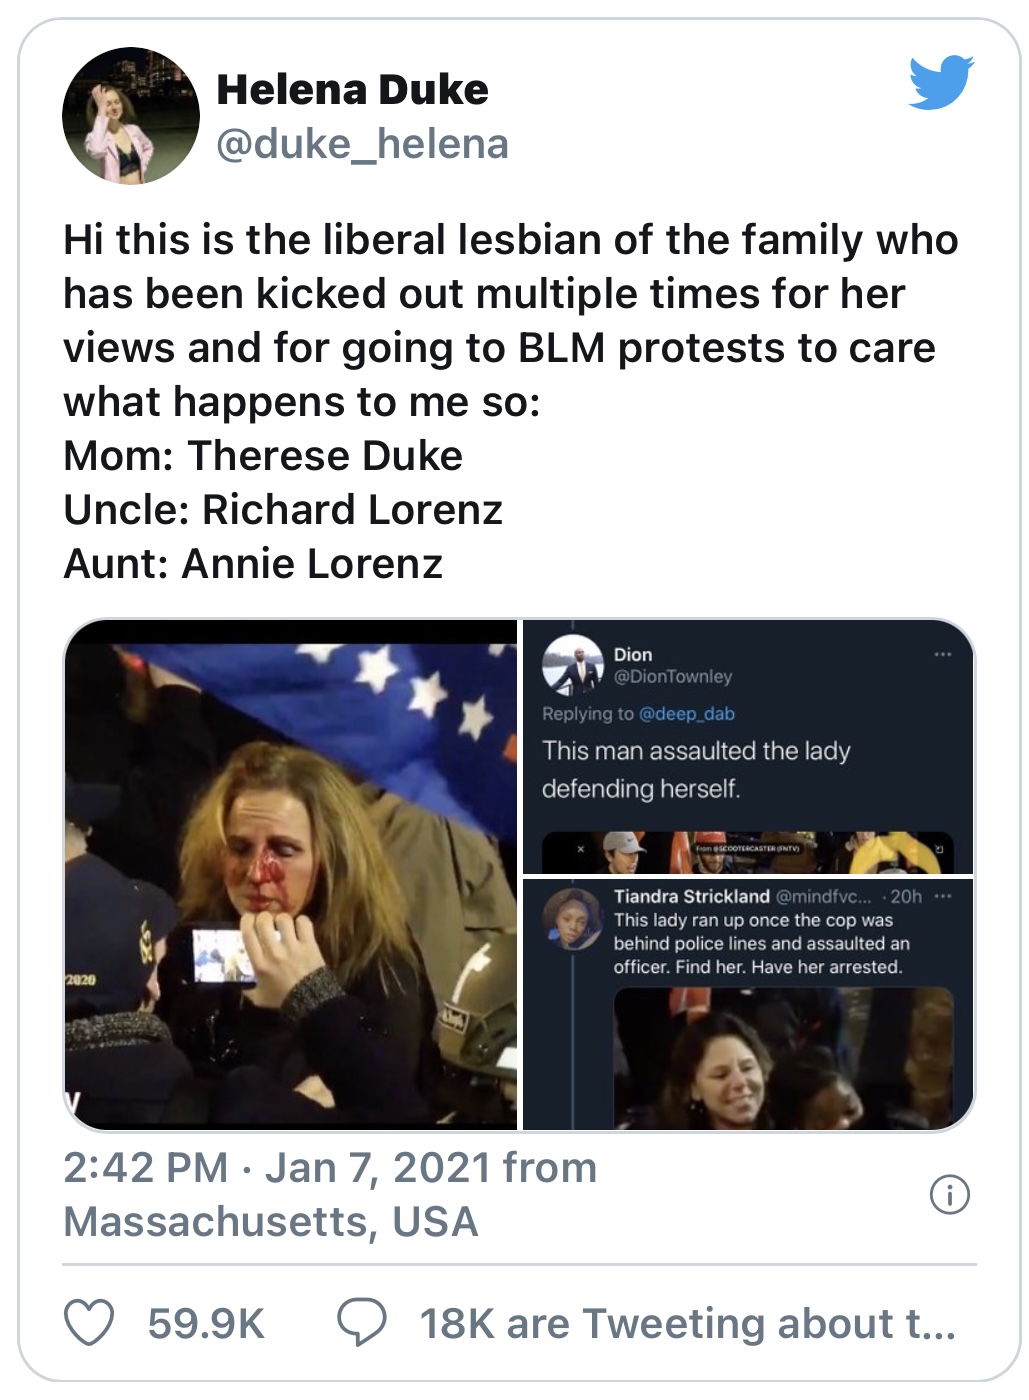
Task: Click the reply speech bubble icon
Action: pyautogui.click(x=361, y=1322)
